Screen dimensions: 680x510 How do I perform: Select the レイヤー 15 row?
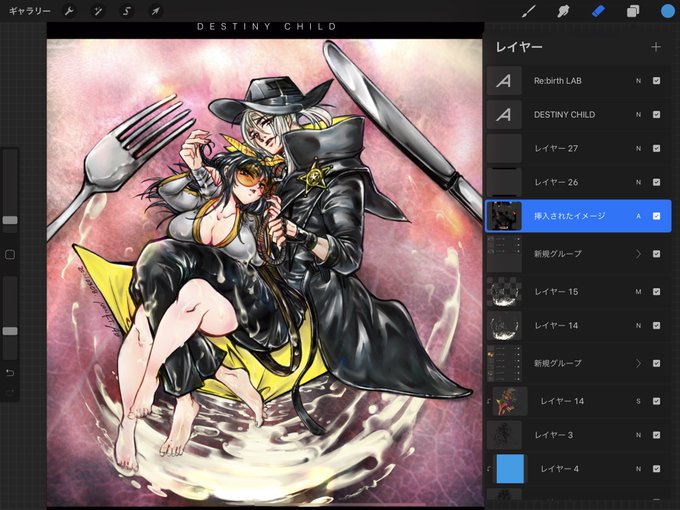point(578,292)
